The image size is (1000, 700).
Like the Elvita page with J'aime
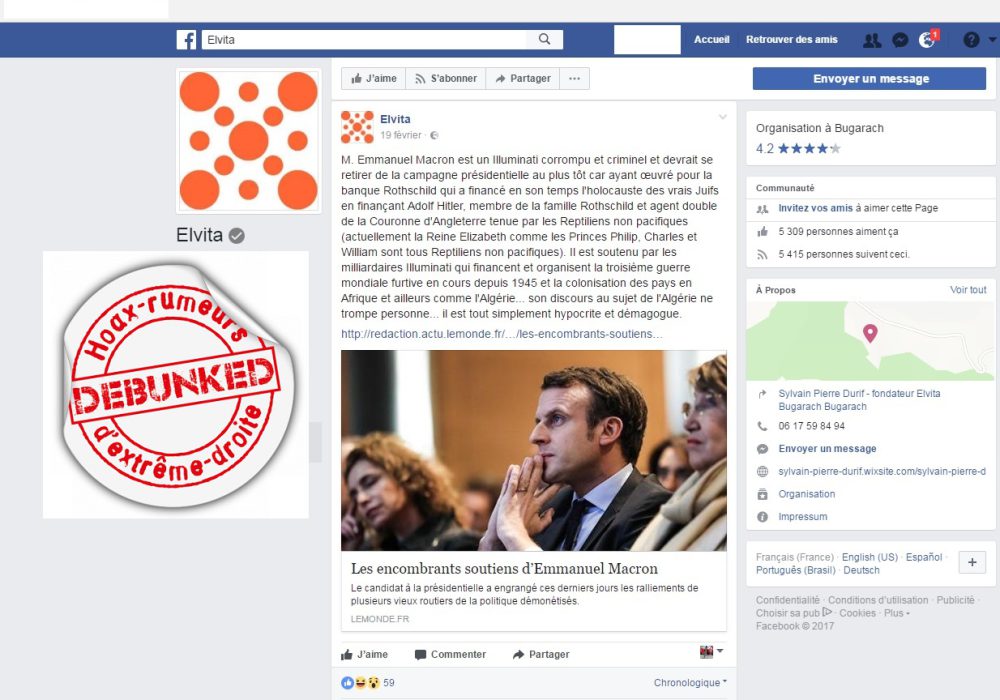[x=374, y=78]
